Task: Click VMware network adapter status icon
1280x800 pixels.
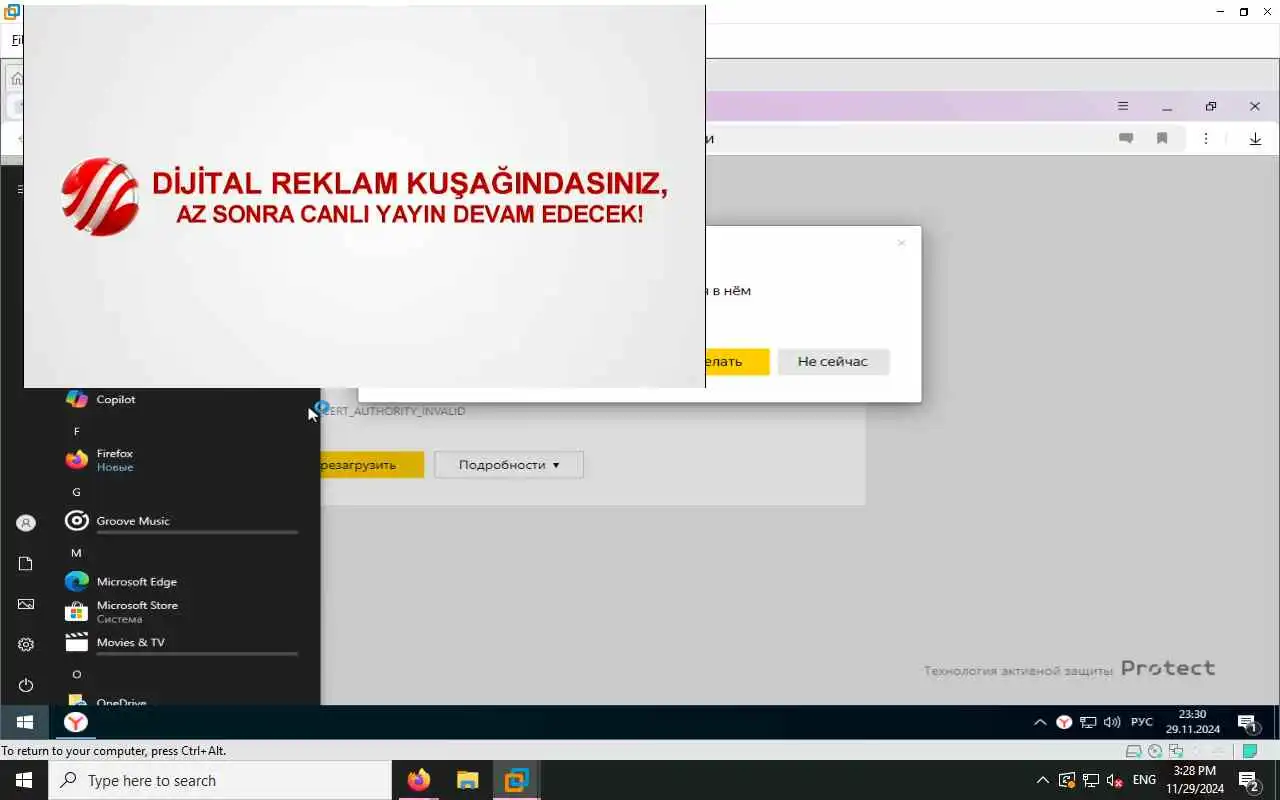Action: click(1177, 751)
